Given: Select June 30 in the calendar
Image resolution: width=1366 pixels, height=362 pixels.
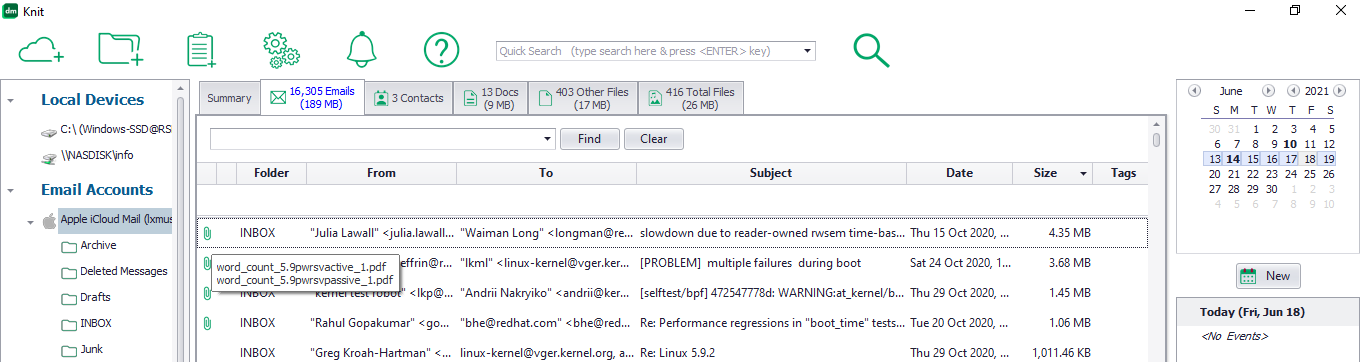Looking at the screenshot, I should 1272,189.
